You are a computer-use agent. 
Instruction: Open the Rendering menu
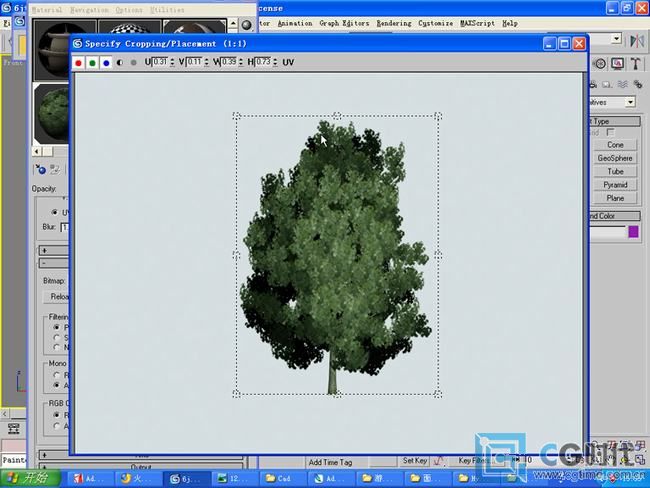pyautogui.click(x=393, y=22)
